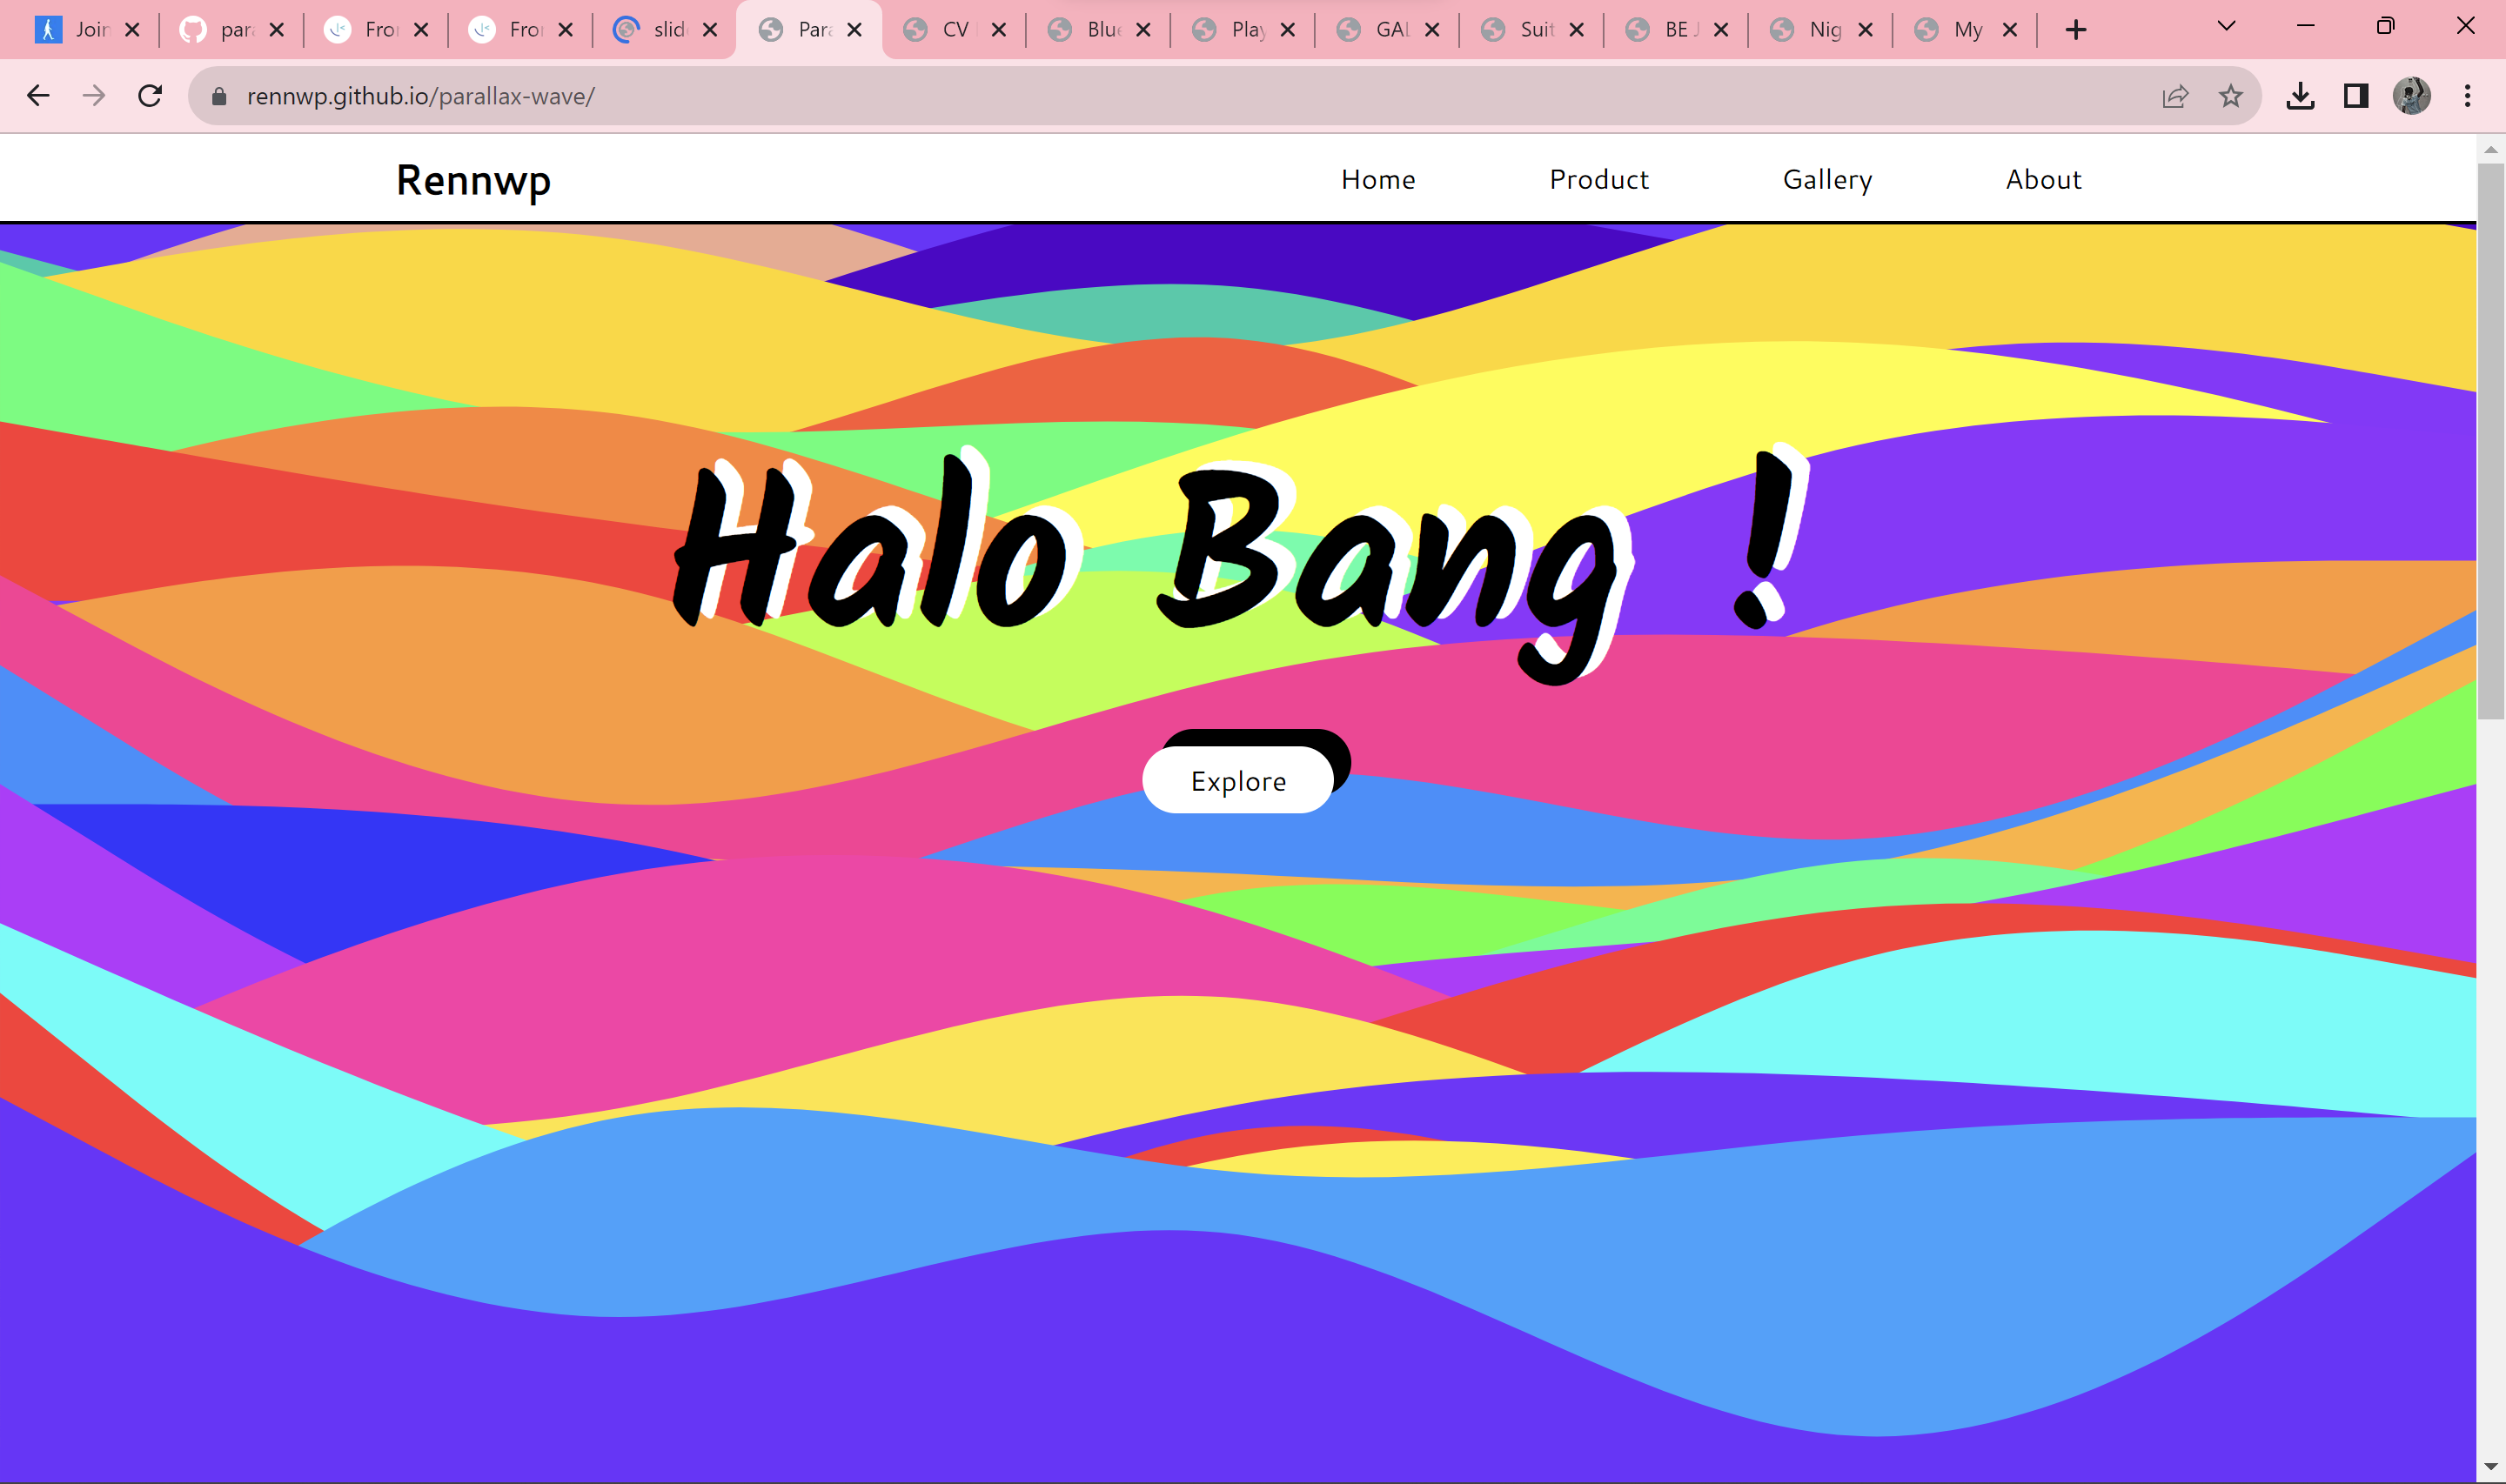Screen dimensions: 2506x1484
Task: Toggle the browser side panel icon
Action: click(x=2356, y=96)
